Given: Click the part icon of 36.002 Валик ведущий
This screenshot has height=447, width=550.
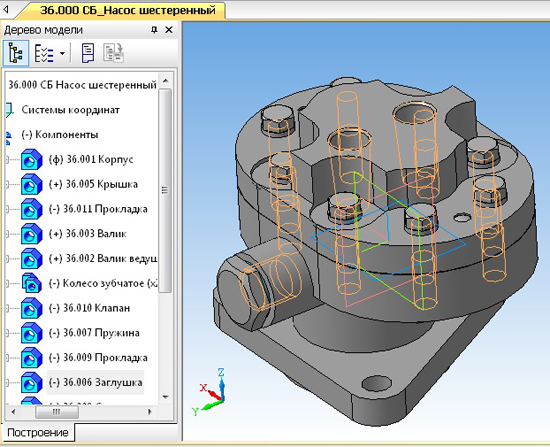Looking at the screenshot, I should (32, 259).
